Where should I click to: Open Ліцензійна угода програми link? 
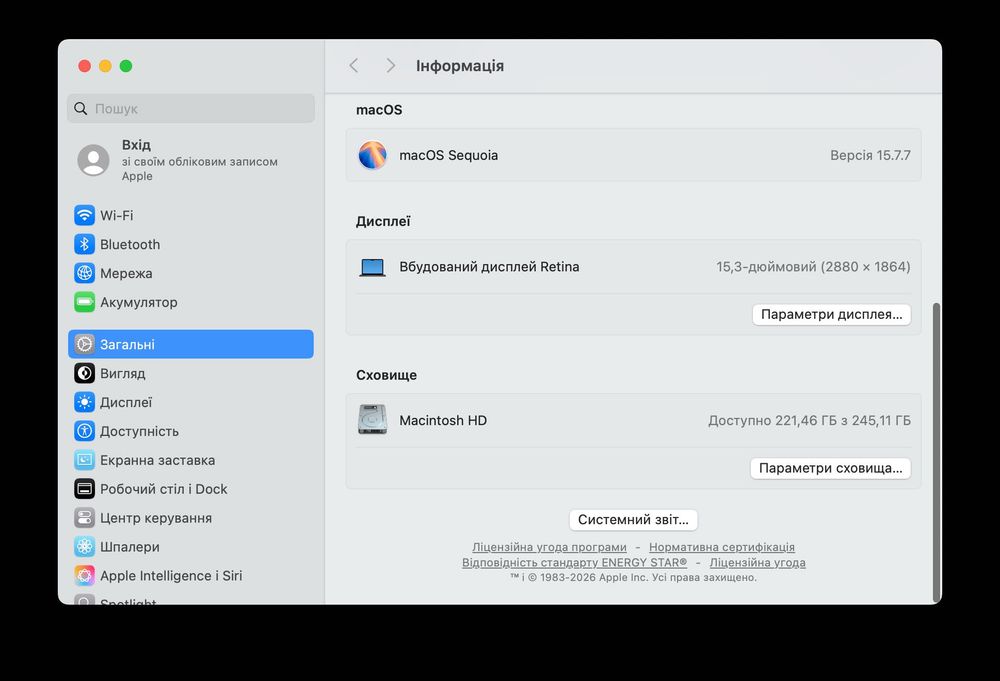(549, 547)
